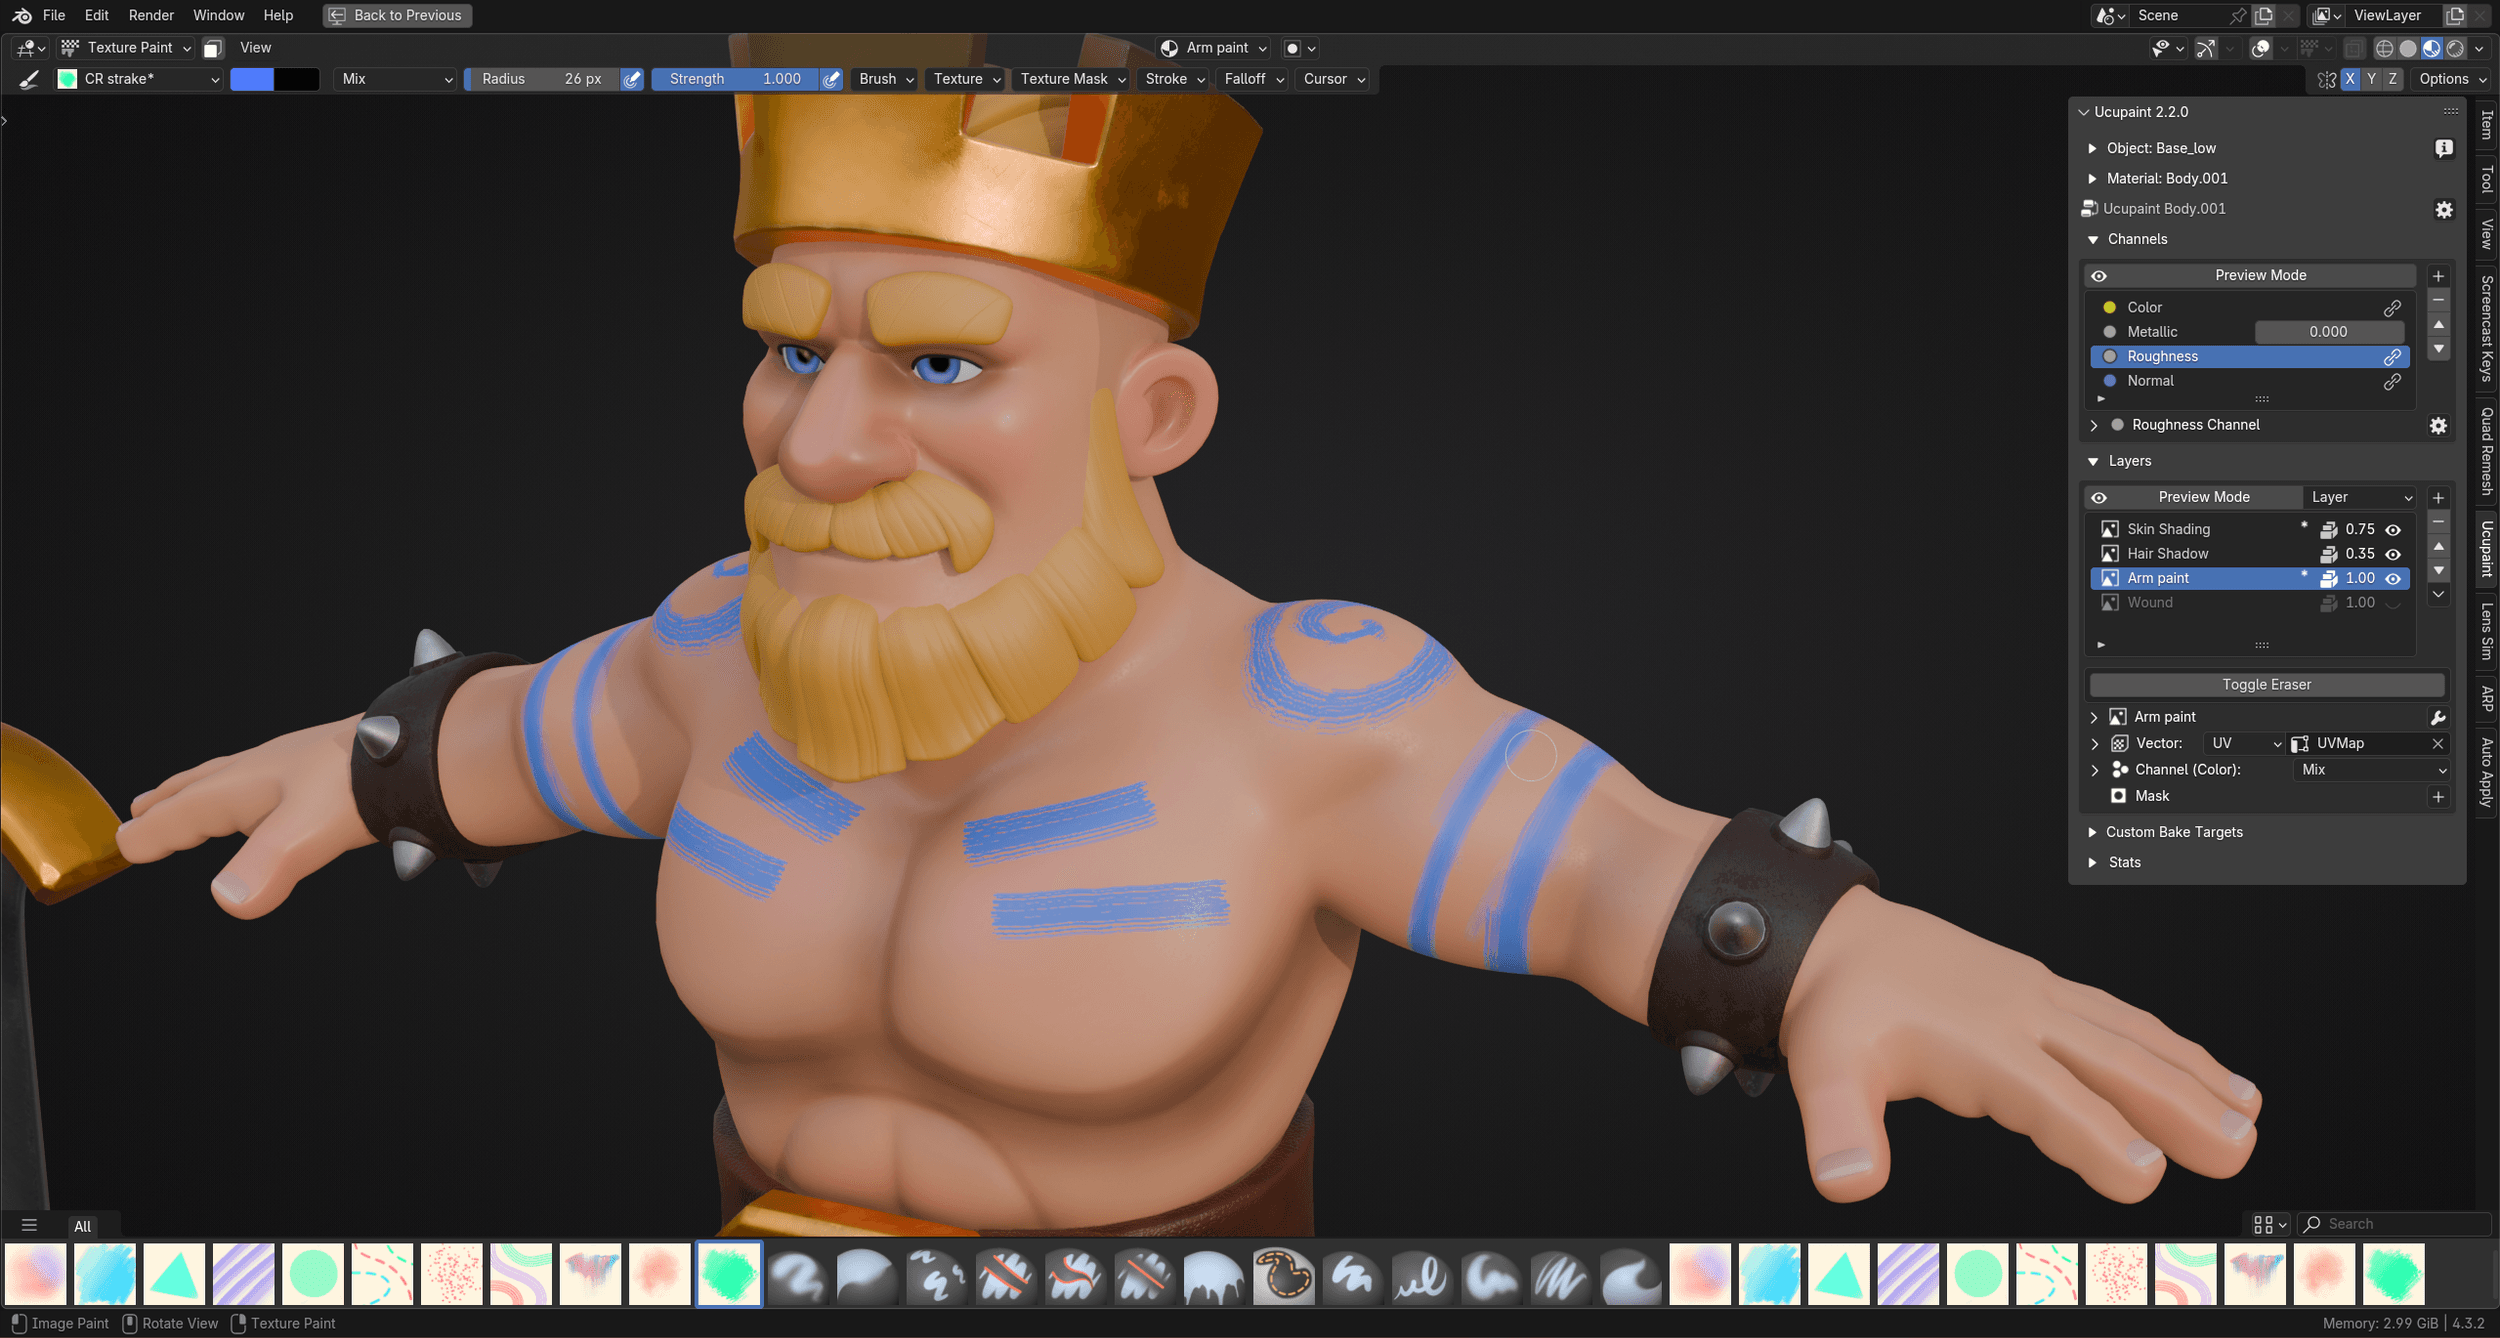
Task: Click the Ucupaint object info icon
Action: click(2444, 148)
